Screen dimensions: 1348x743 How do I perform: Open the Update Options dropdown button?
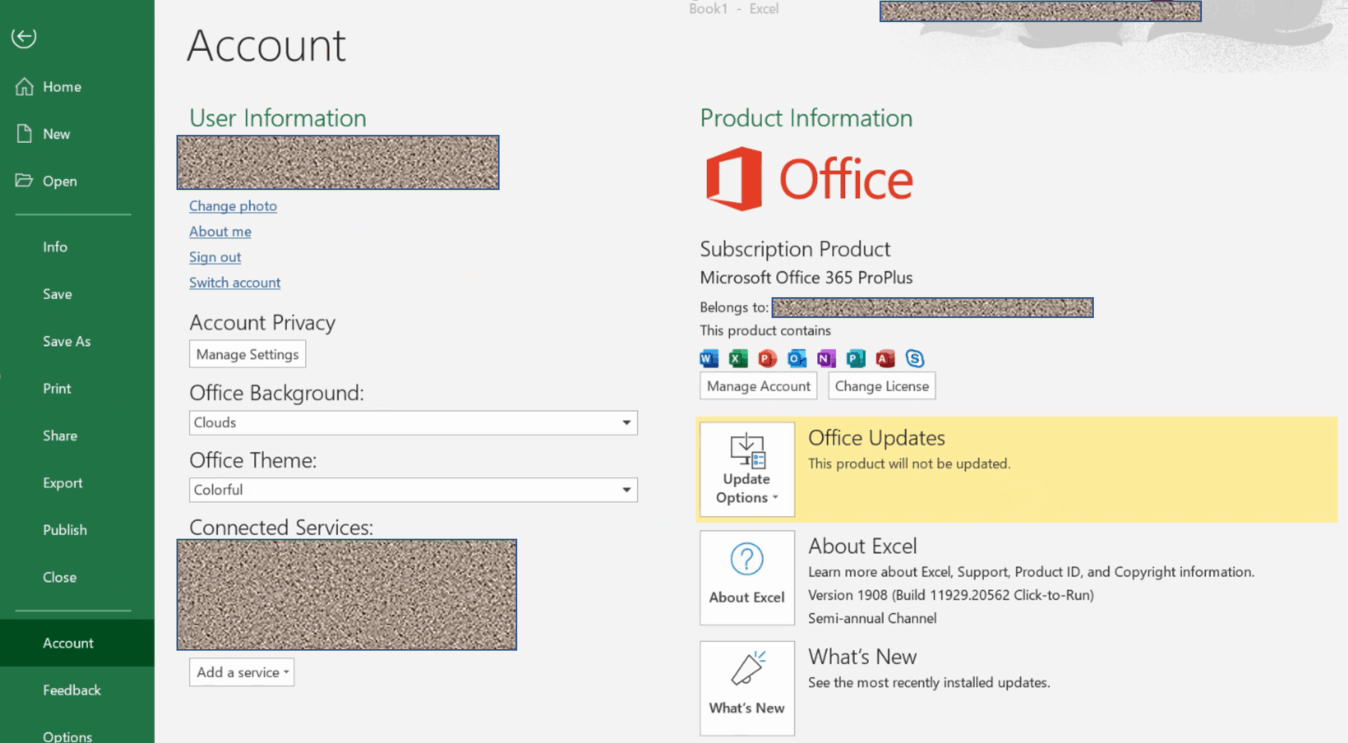pos(747,469)
